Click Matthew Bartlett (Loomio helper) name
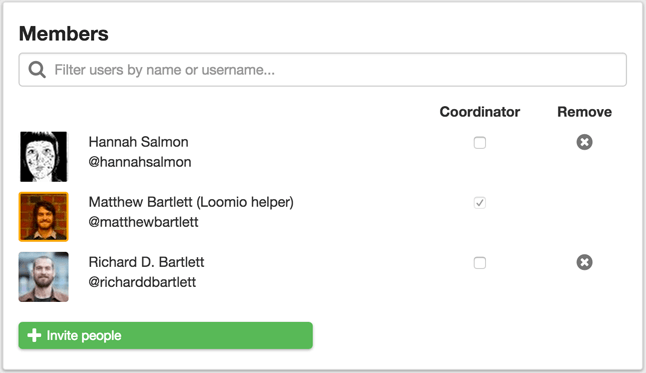 191,202
